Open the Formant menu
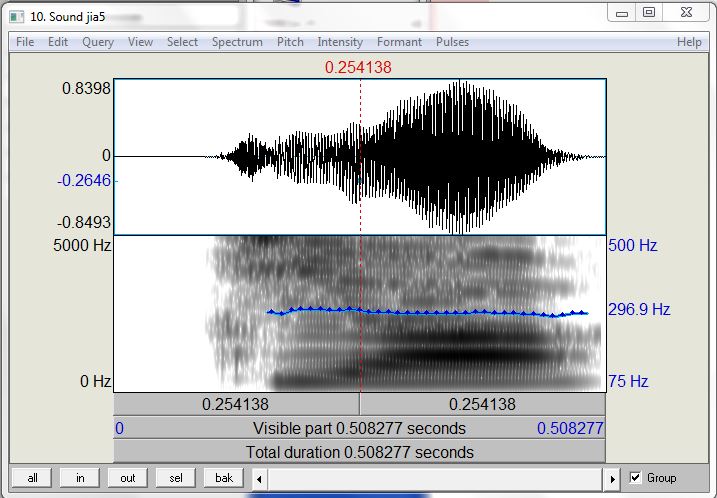Viewport: 717px width, 498px height. (x=399, y=42)
